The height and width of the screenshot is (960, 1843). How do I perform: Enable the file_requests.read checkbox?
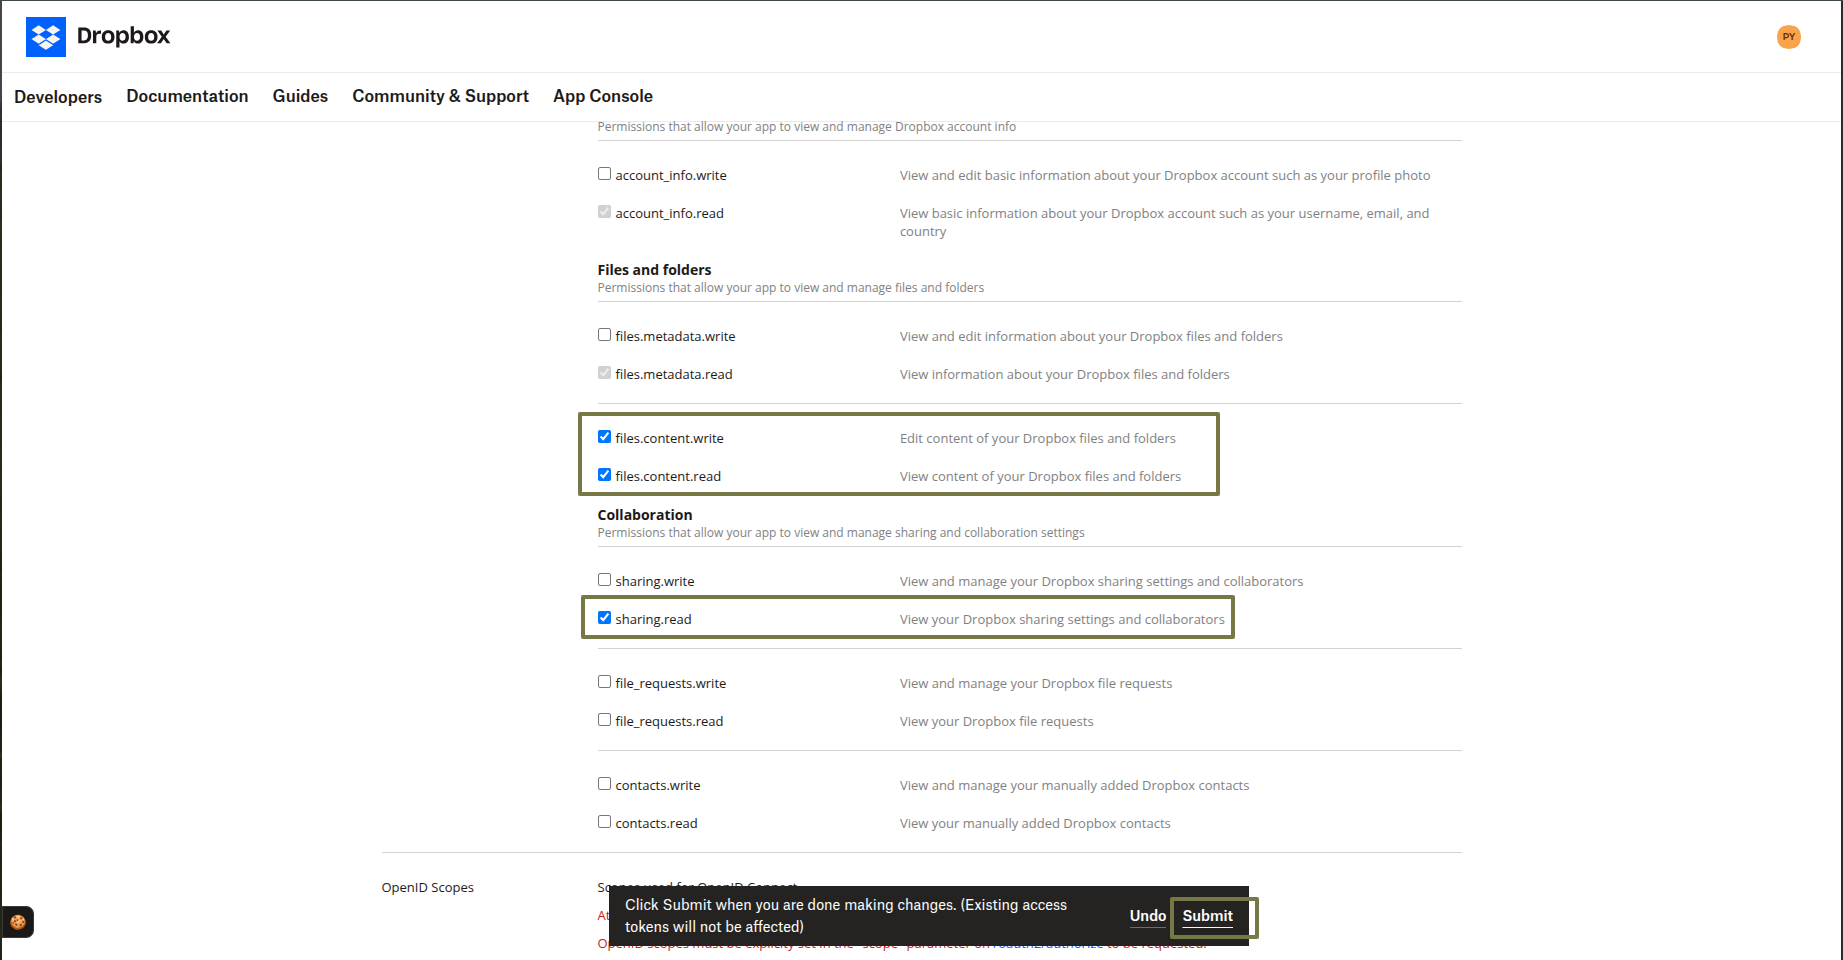(x=604, y=720)
